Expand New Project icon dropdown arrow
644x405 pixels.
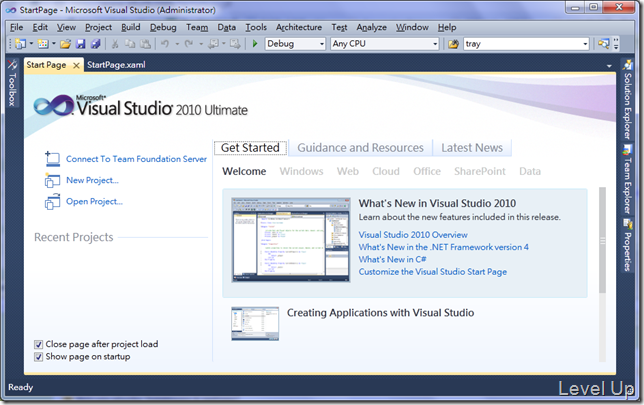click(31, 44)
